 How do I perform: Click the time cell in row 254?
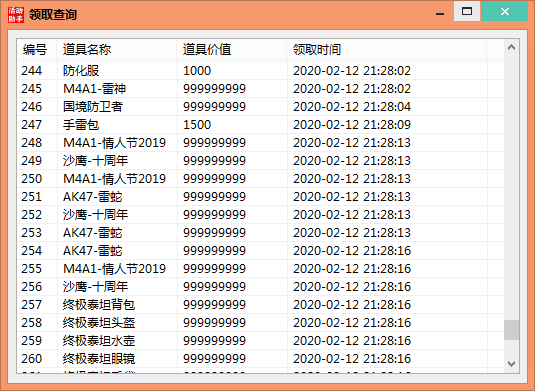coord(352,251)
